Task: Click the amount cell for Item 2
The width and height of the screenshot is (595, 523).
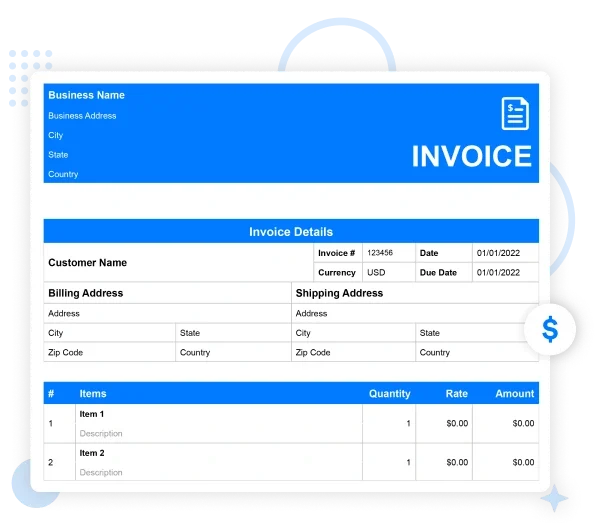Action: click(506, 462)
